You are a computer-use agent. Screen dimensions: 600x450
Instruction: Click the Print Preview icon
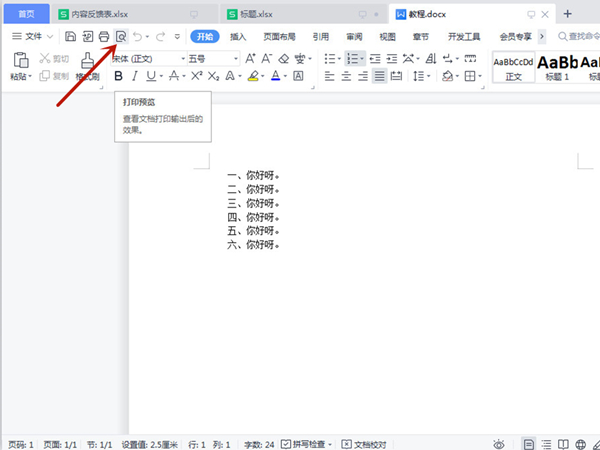tap(121, 36)
